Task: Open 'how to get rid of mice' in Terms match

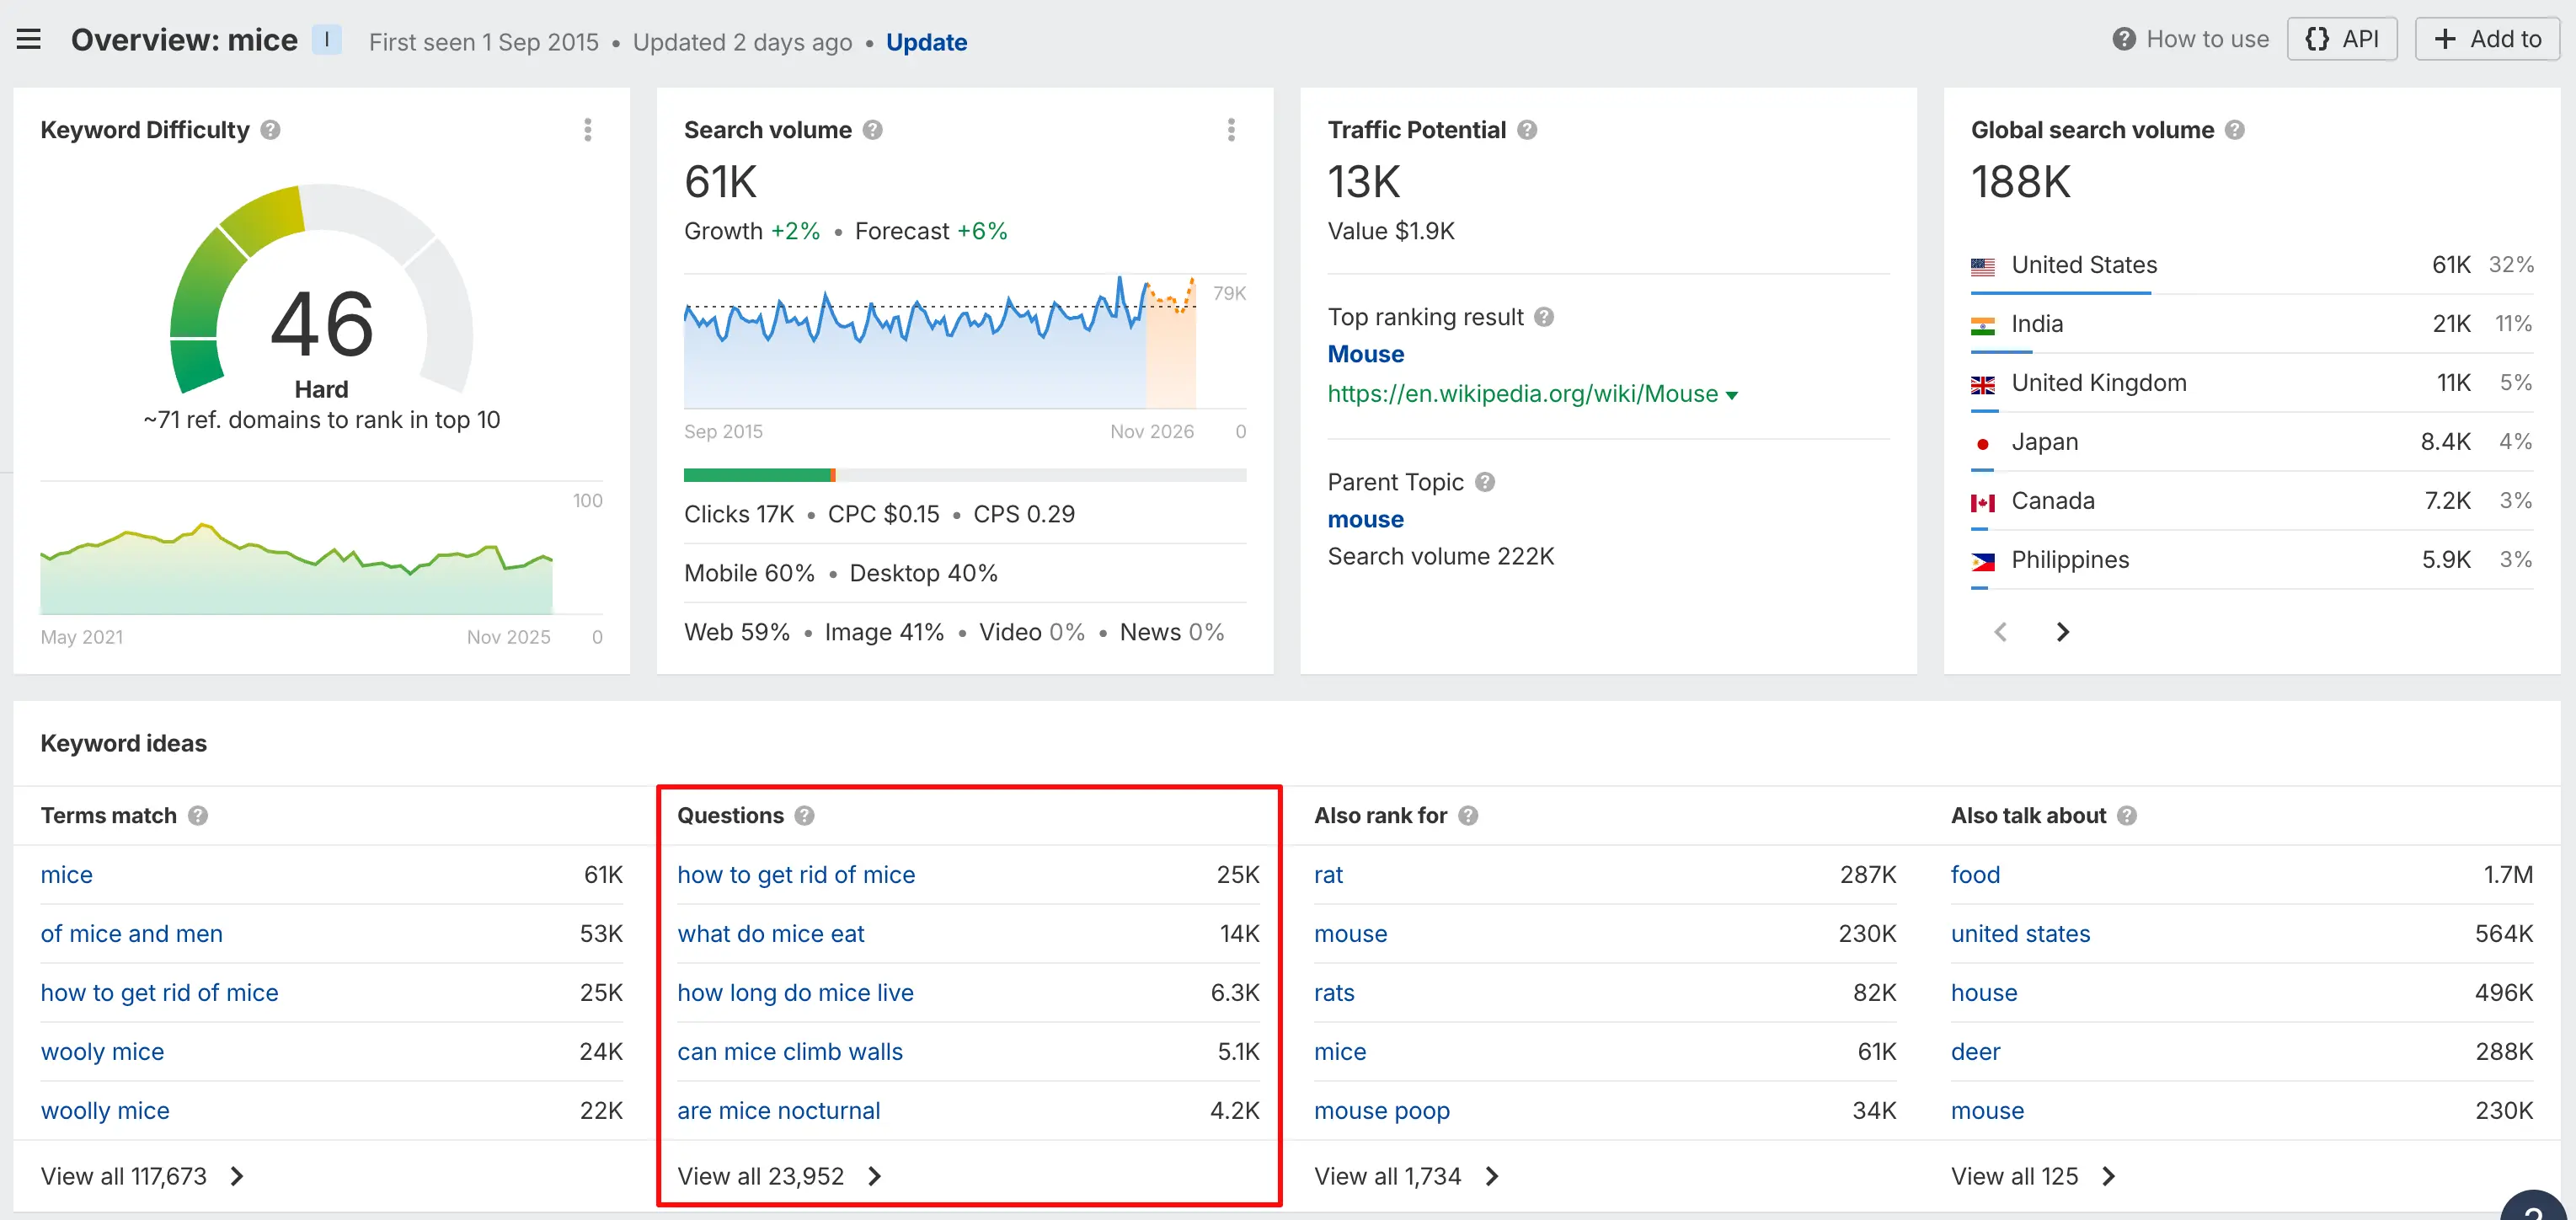Action: [159, 993]
